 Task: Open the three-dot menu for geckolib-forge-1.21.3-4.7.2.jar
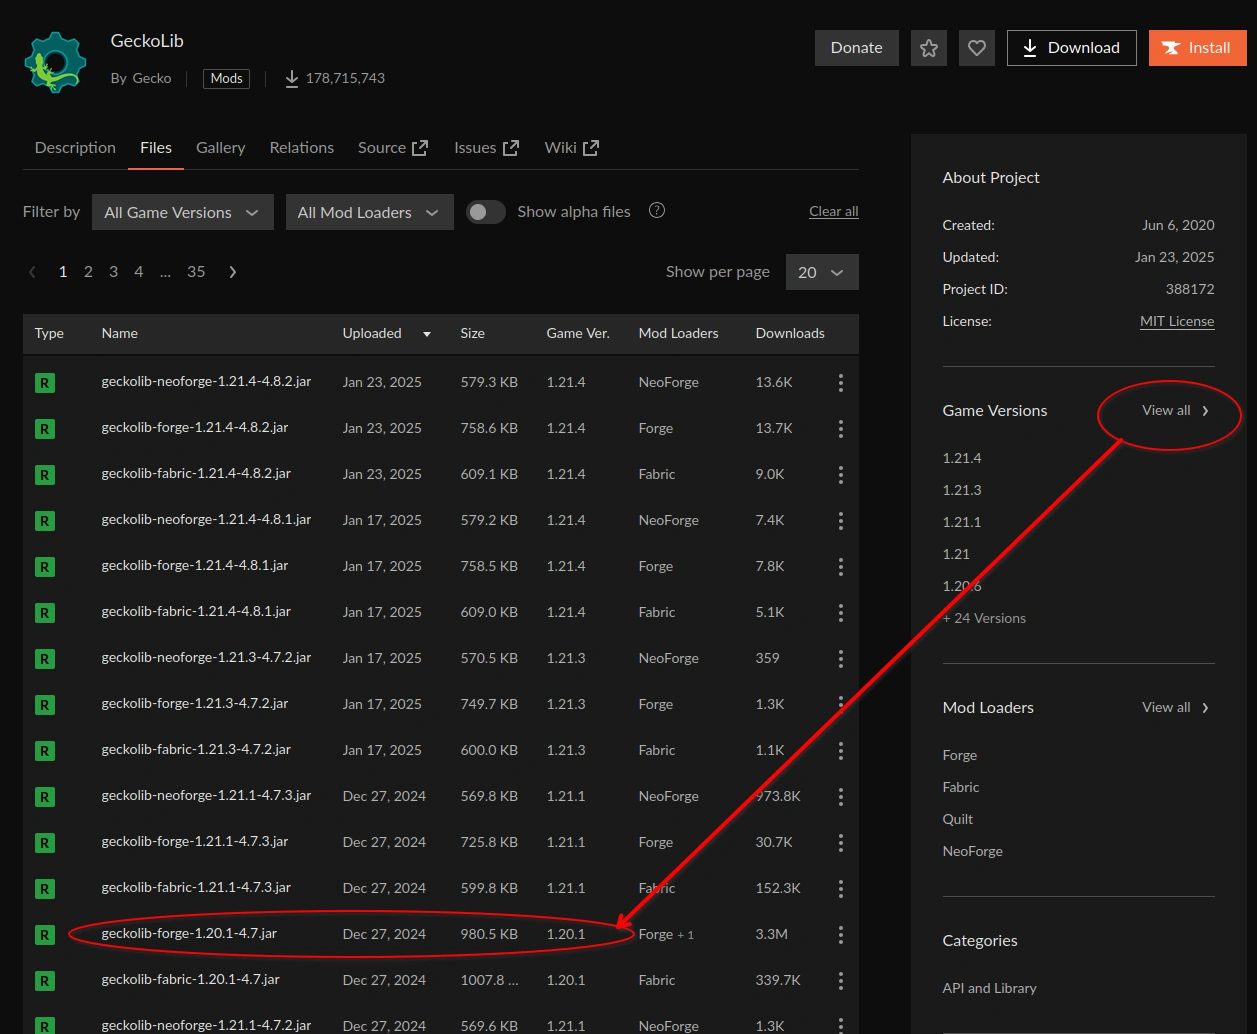[841, 704]
